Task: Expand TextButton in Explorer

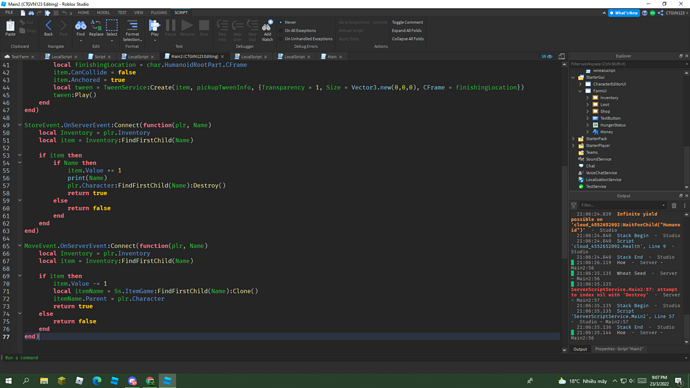Action: (587, 118)
